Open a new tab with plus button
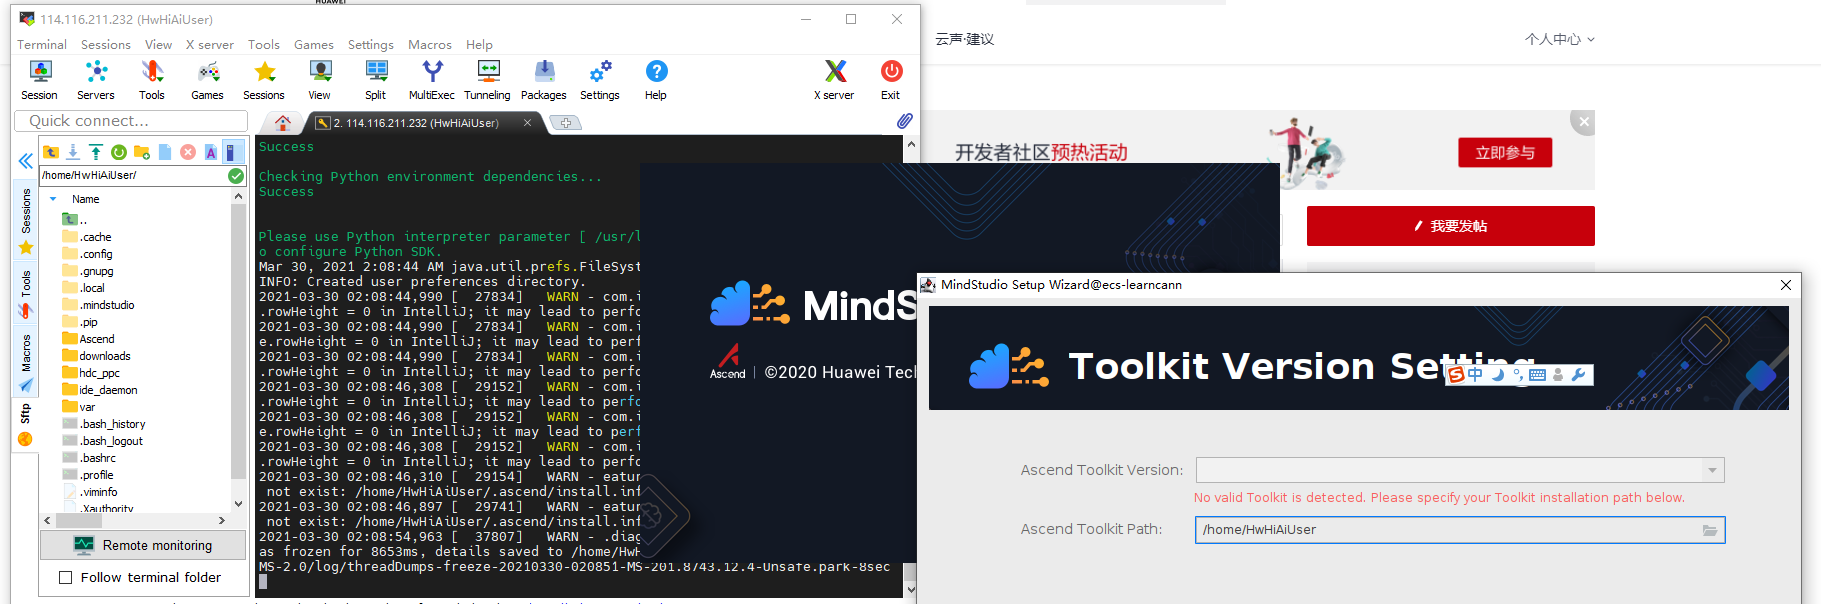Screen dimensions: 1821x604 click(x=566, y=123)
